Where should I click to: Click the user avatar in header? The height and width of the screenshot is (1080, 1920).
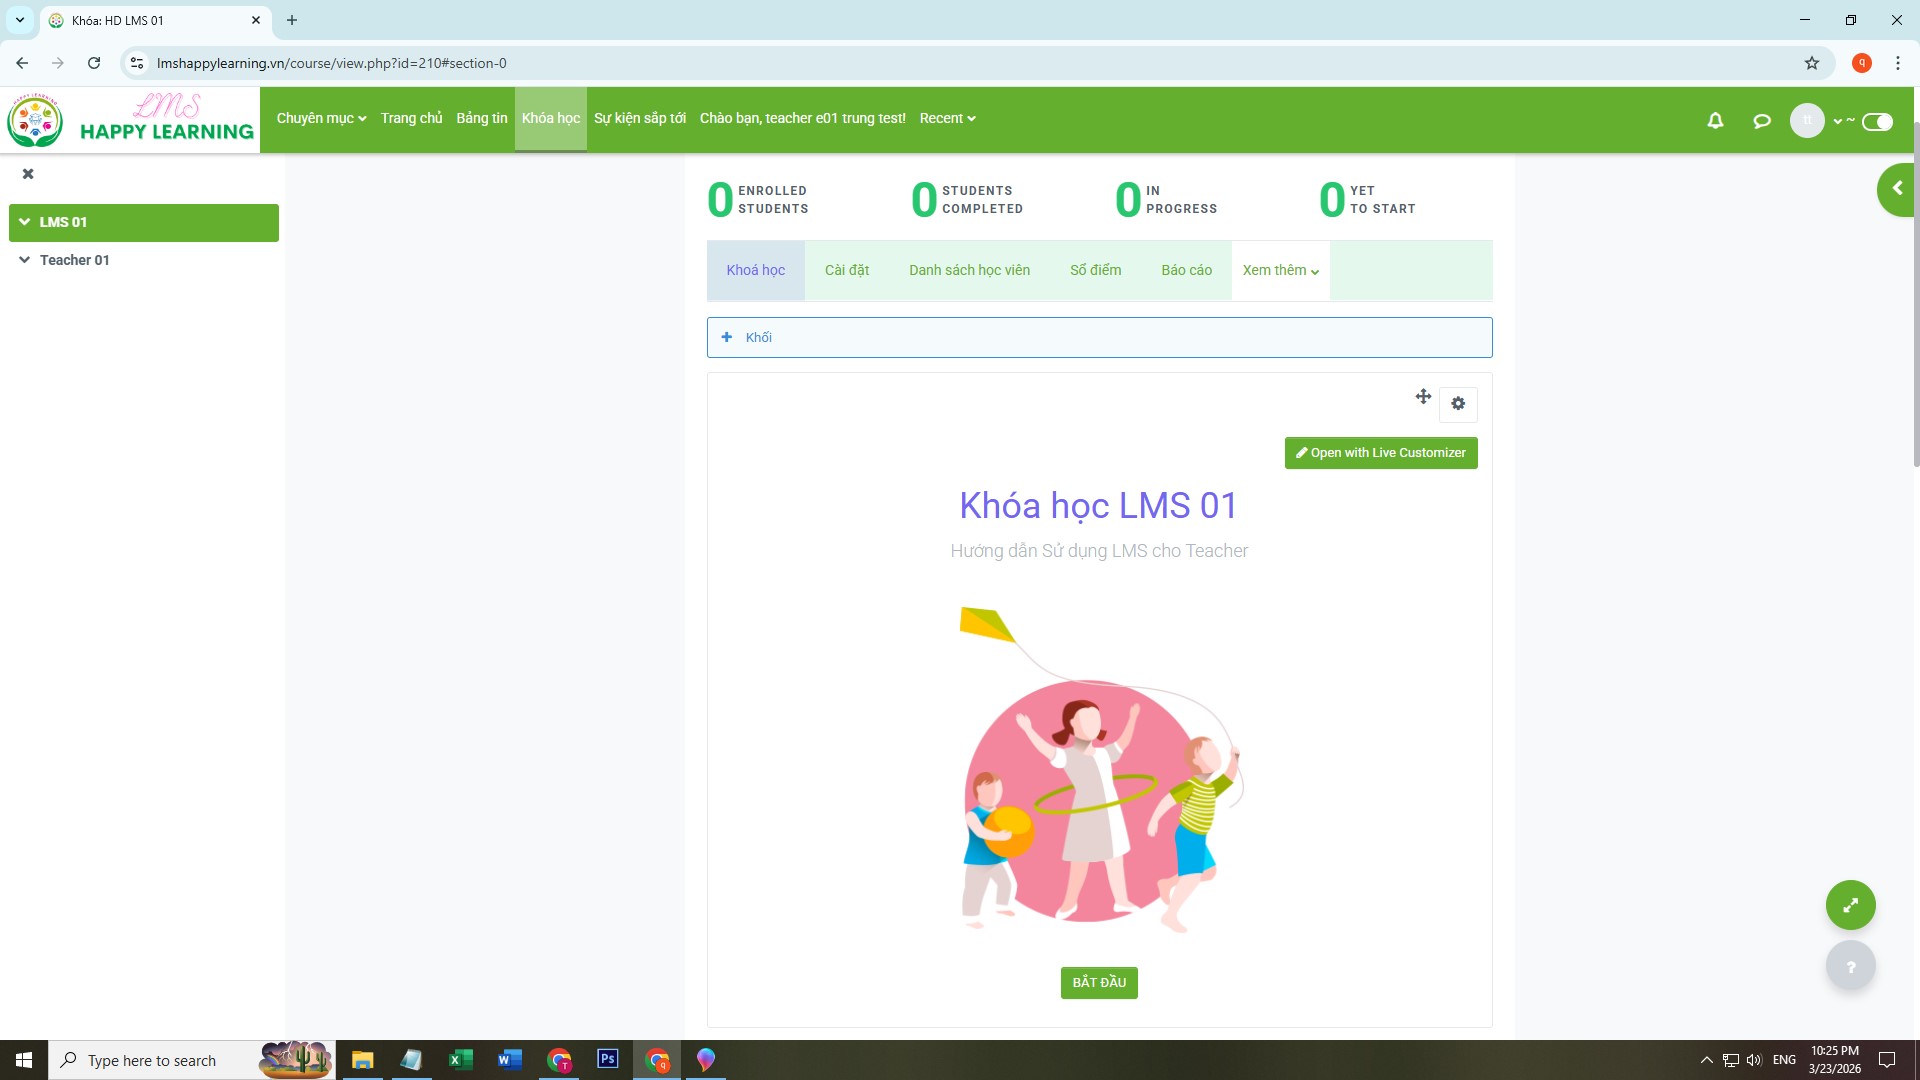pyautogui.click(x=1807, y=121)
